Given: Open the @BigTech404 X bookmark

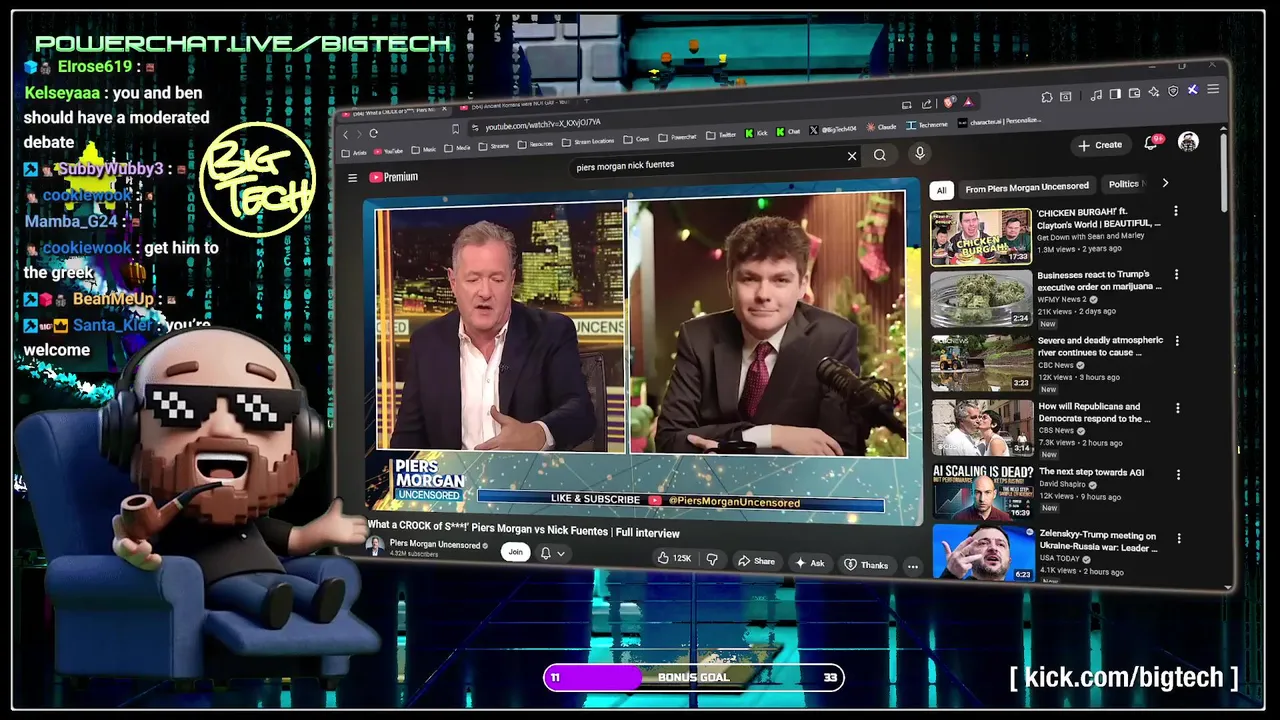Looking at the screenshot, I should coord(832,129).
